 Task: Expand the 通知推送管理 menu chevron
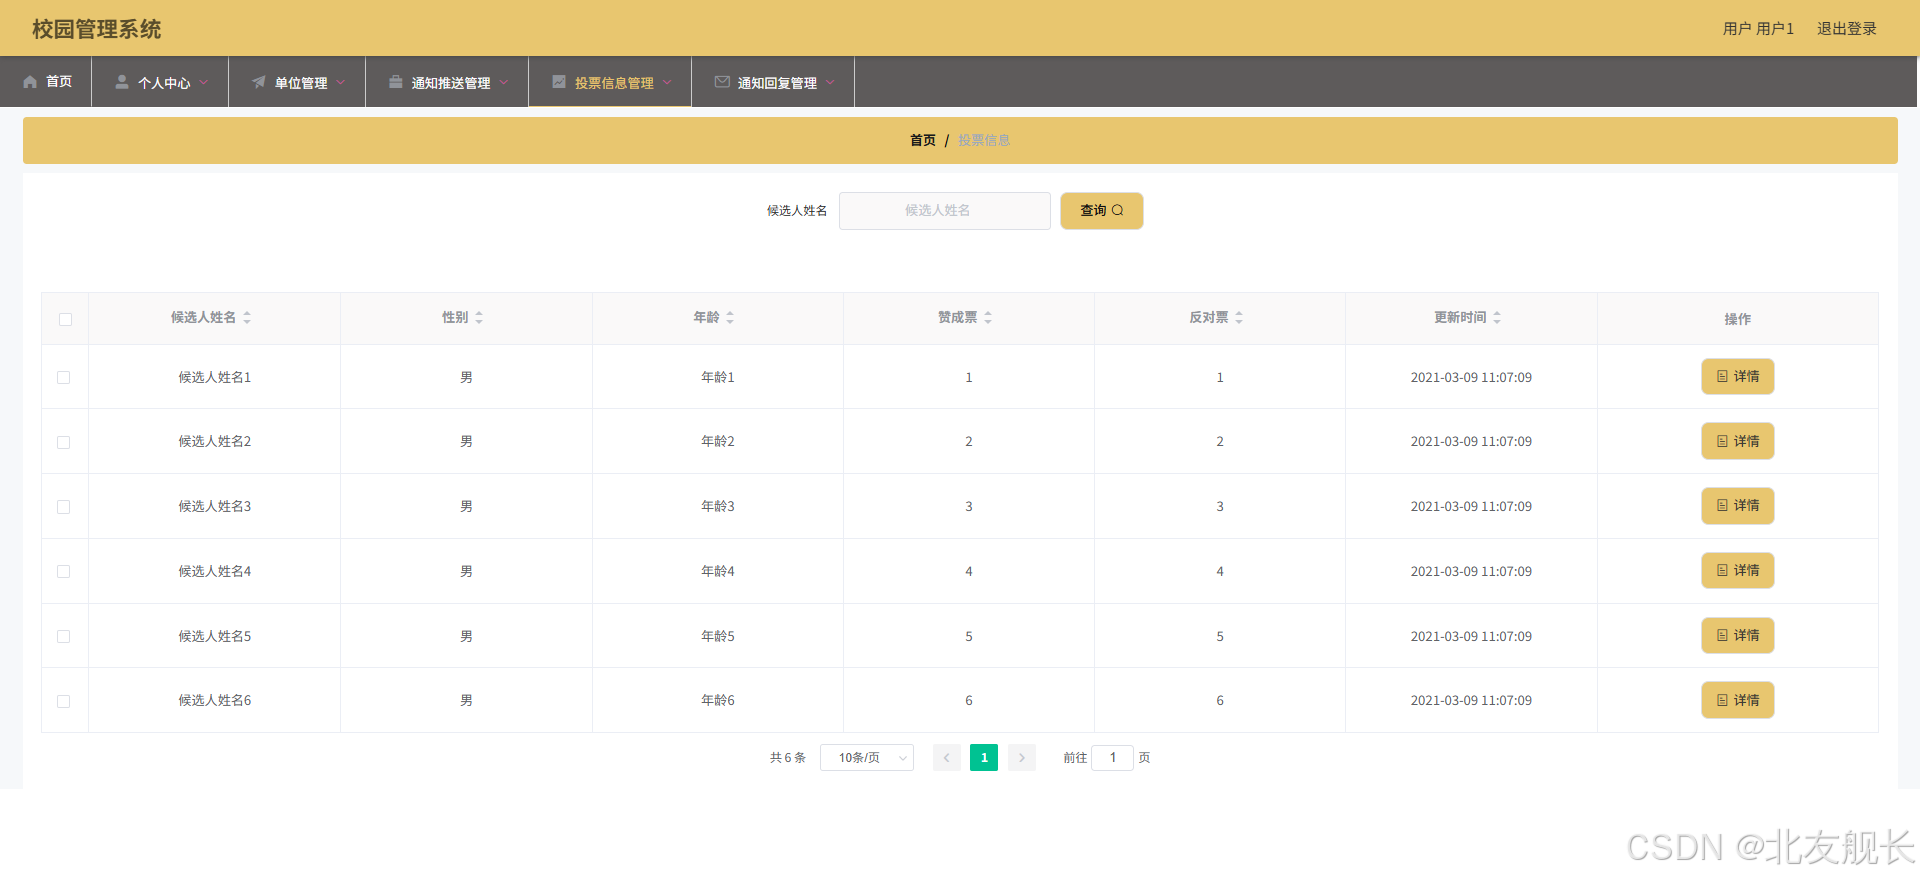point(504,82)
